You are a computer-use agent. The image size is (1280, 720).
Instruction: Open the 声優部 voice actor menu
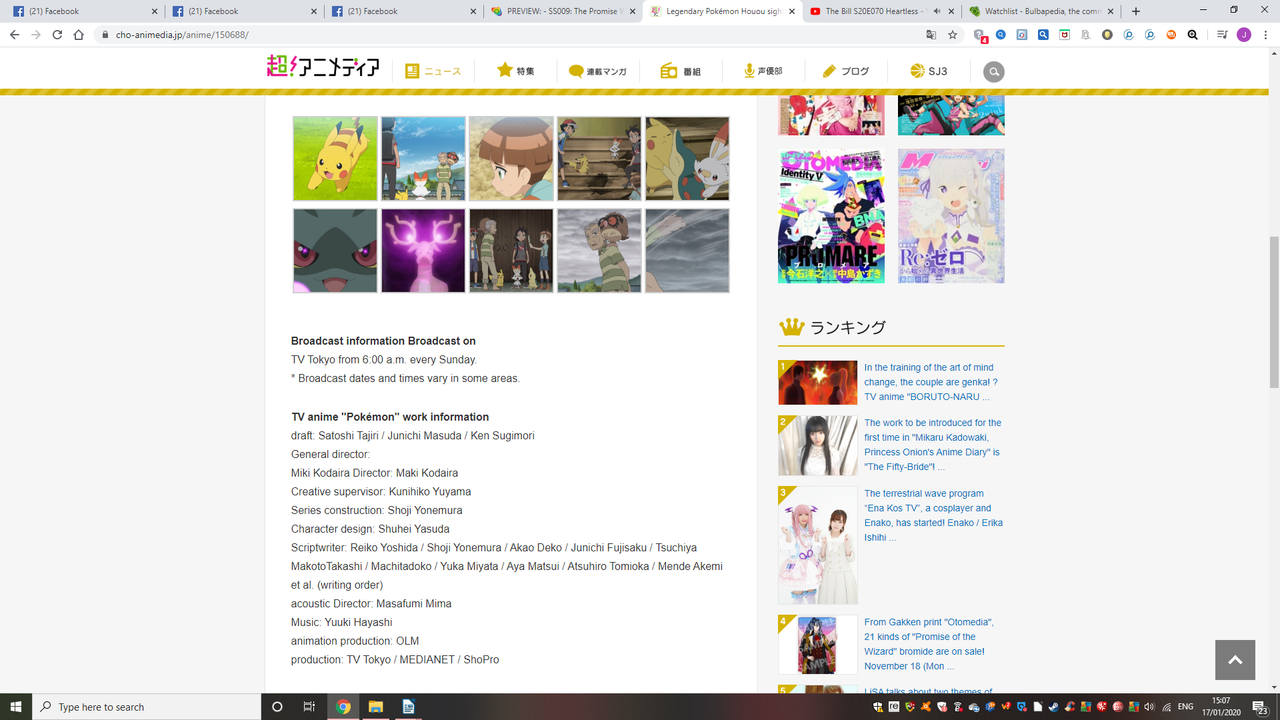pyautogui.click(x=763, y=72)
